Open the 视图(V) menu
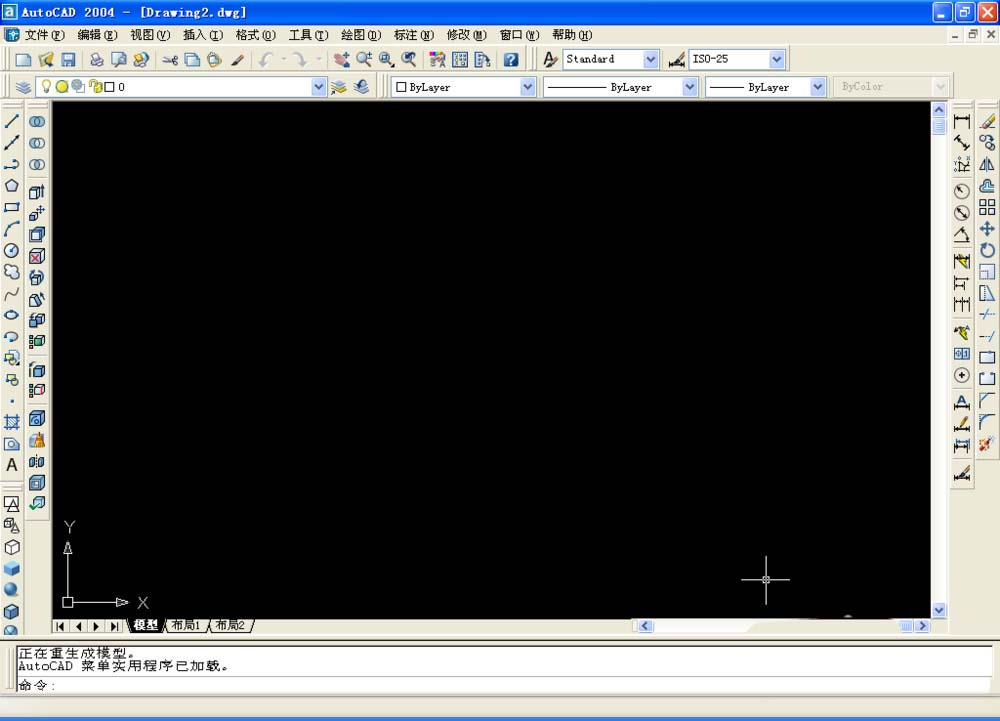Screen dimensions: 1000x721 point(150,35)
